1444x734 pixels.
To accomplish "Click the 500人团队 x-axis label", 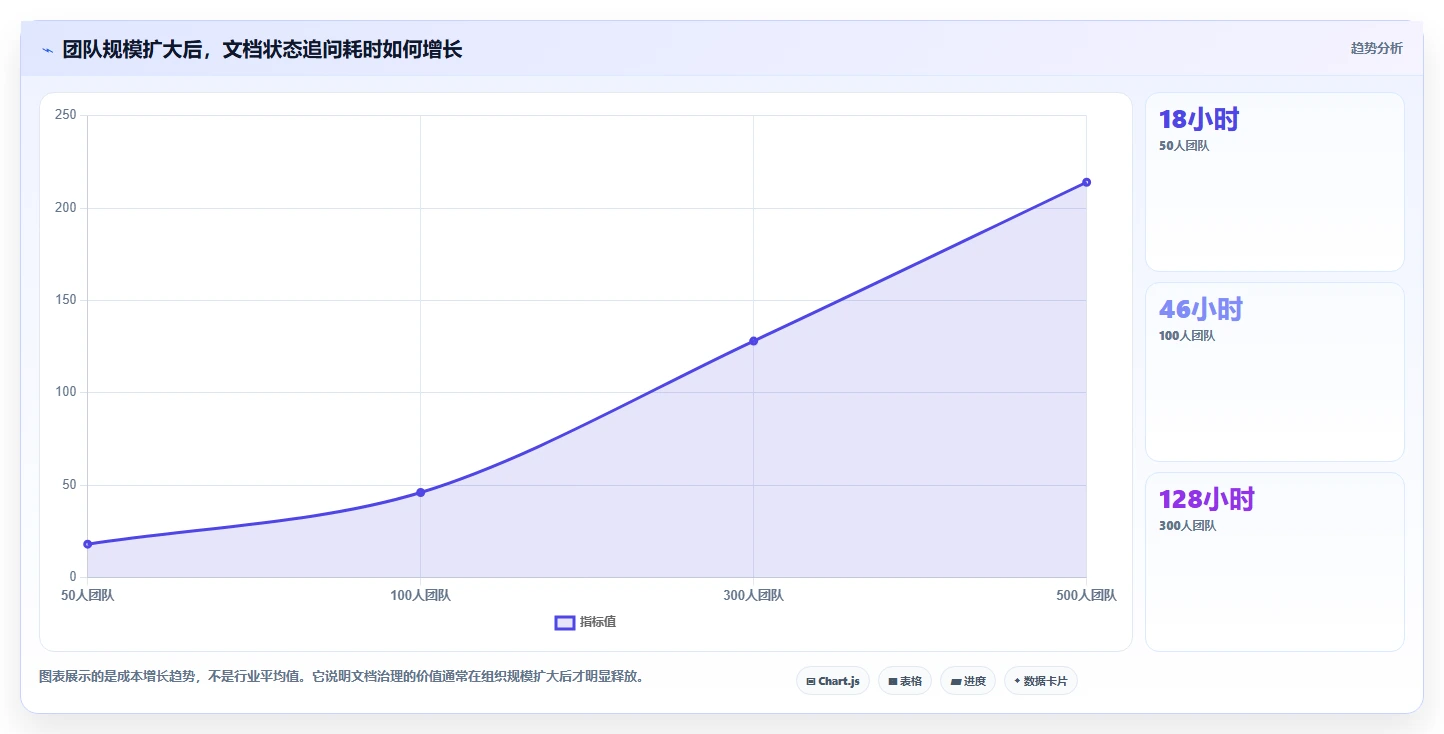I will [x=1086, y=596].
